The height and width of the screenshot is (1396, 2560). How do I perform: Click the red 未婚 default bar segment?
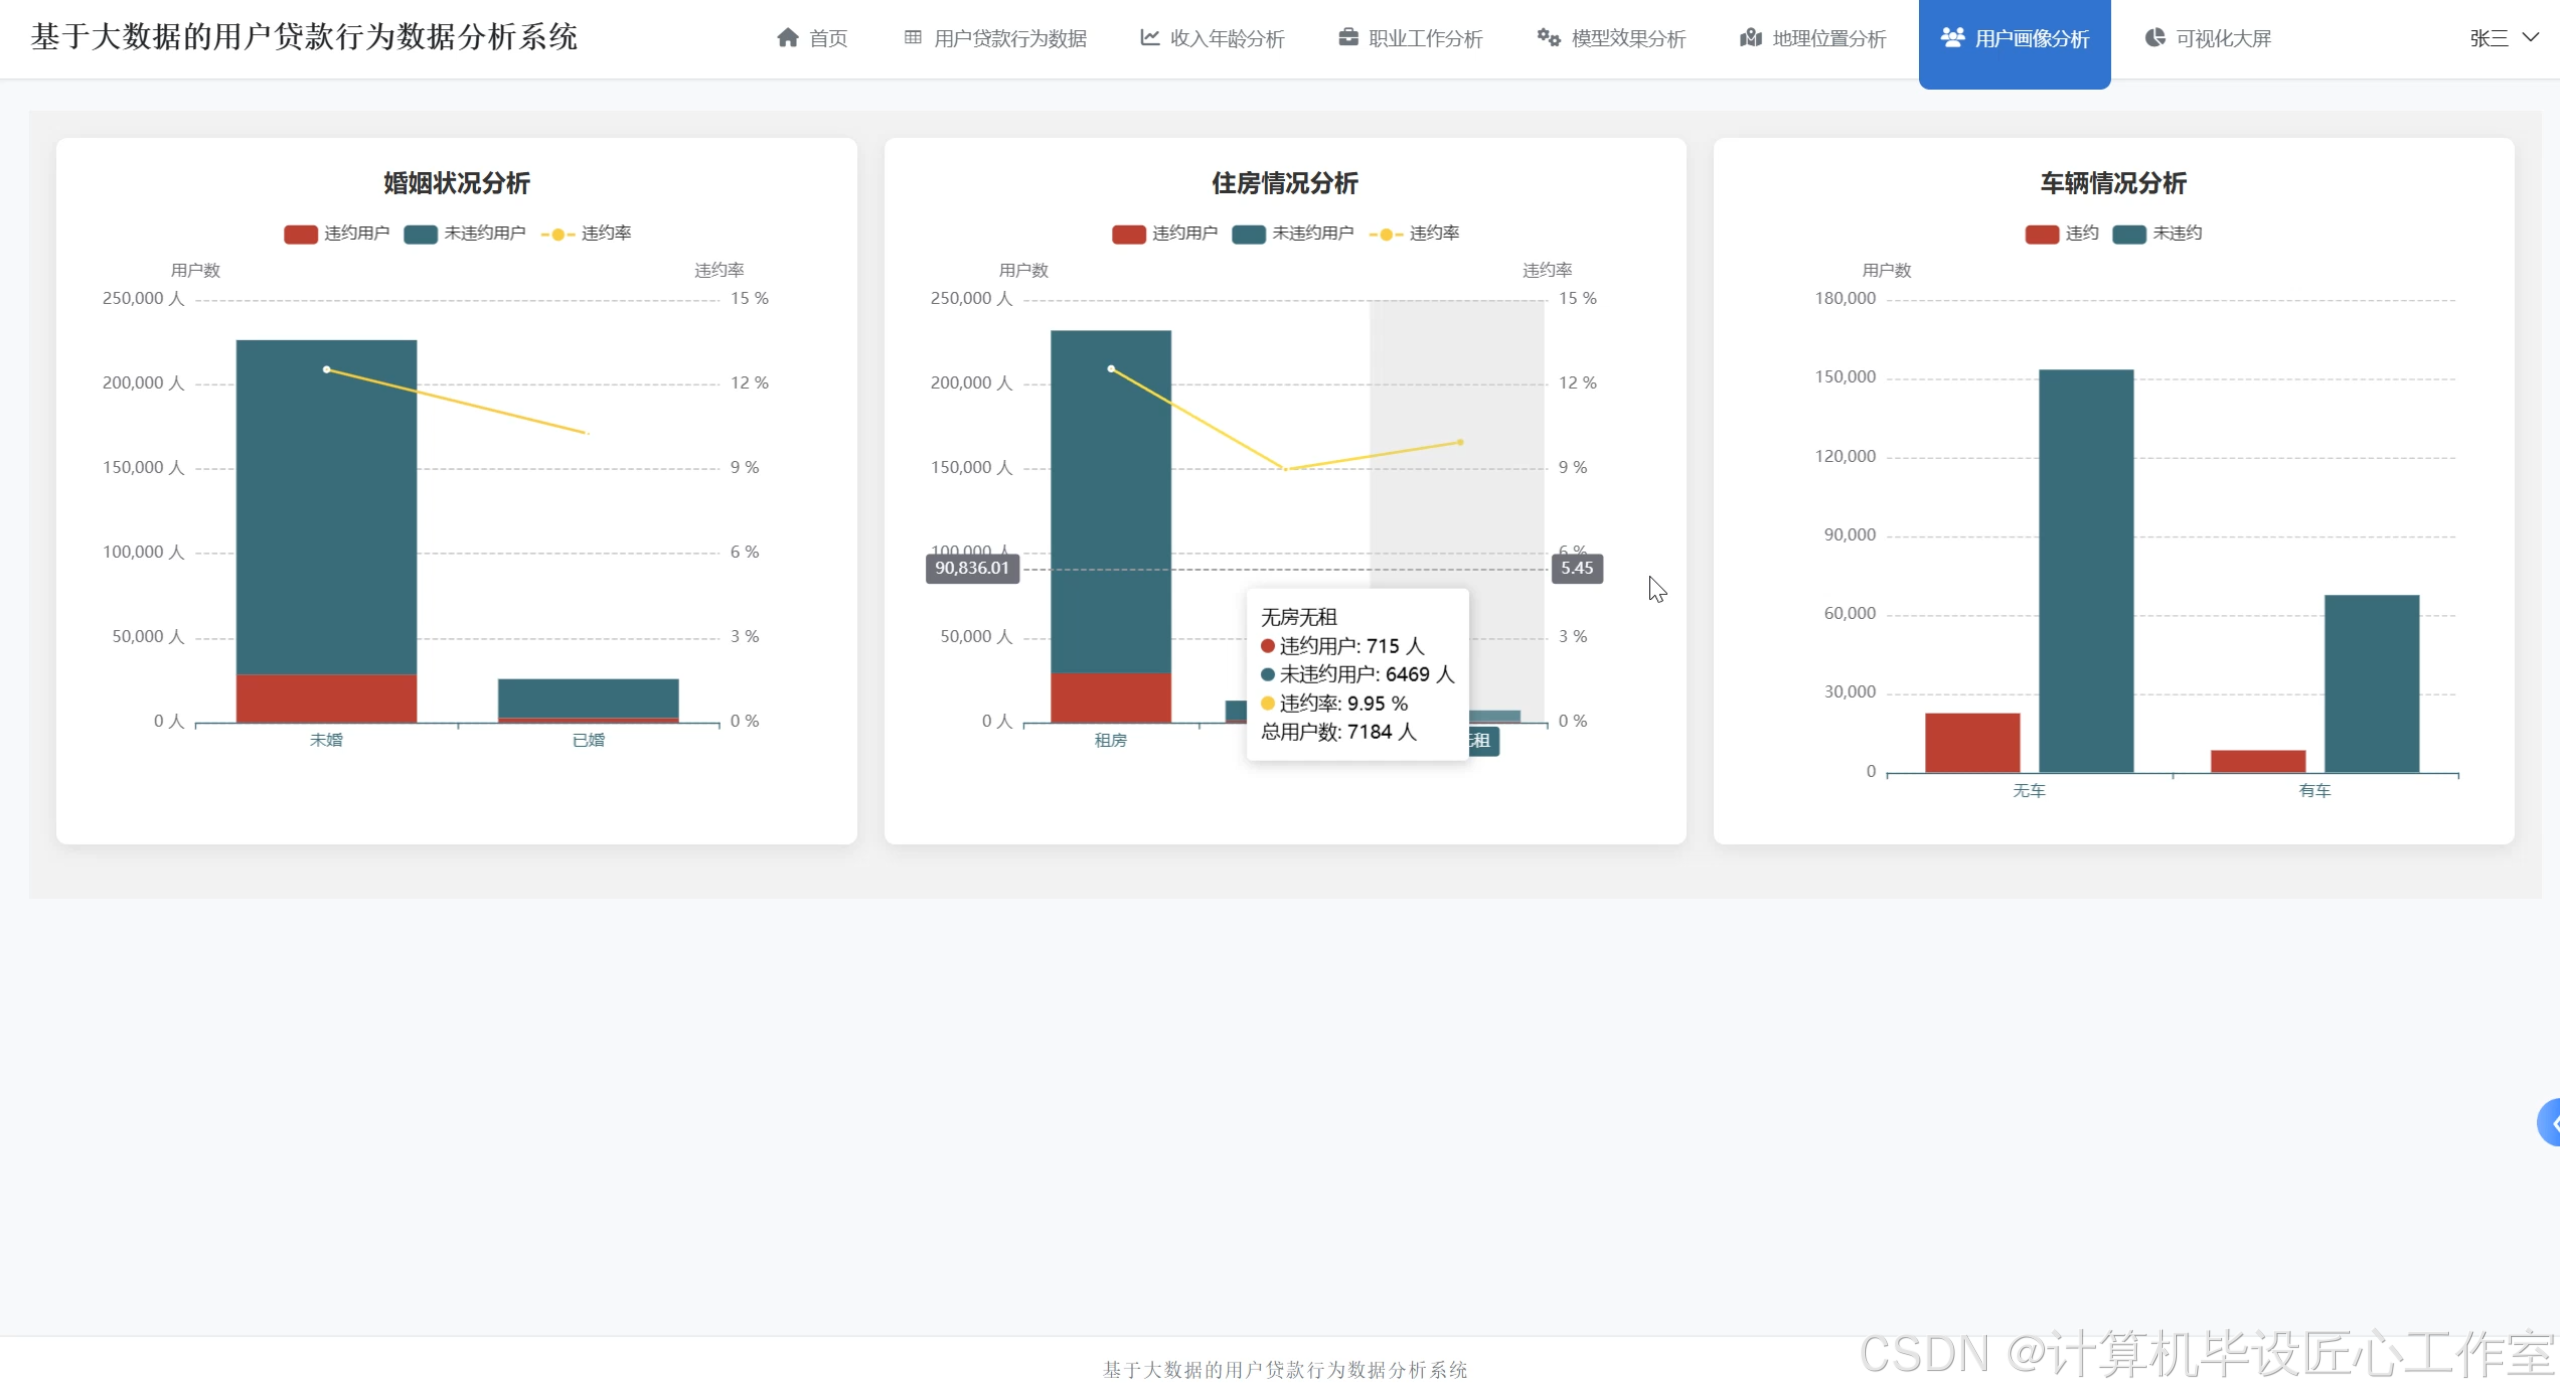(326, 698)
